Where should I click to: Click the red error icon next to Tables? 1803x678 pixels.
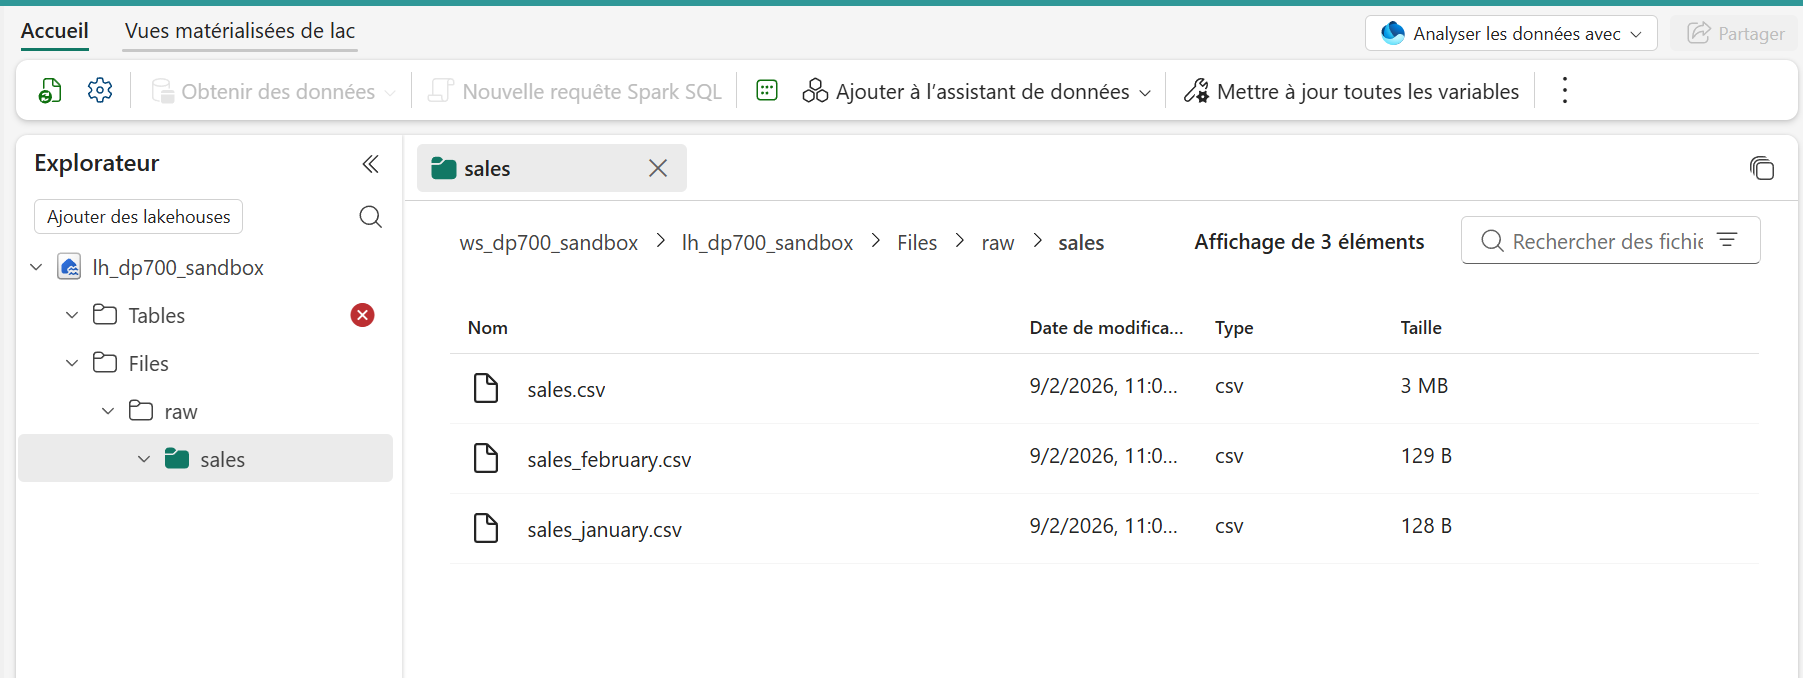tap(362, 316)
